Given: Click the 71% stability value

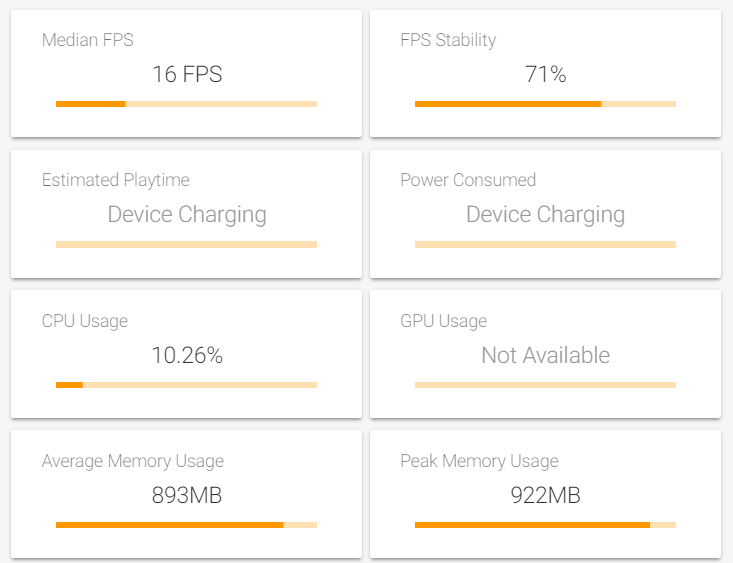Looking at the screenshot, I should point(546,74).
